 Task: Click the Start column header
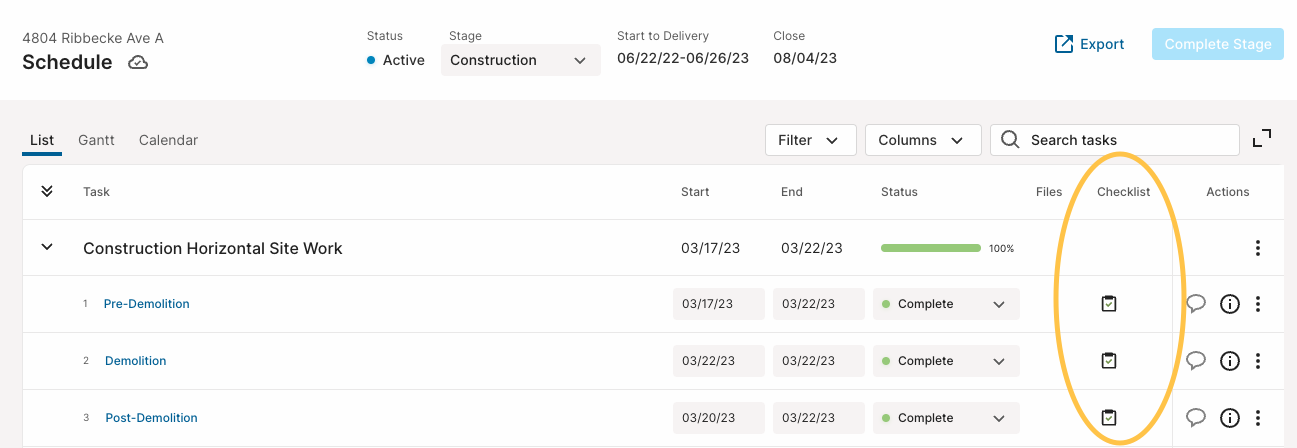pos(695,192)
